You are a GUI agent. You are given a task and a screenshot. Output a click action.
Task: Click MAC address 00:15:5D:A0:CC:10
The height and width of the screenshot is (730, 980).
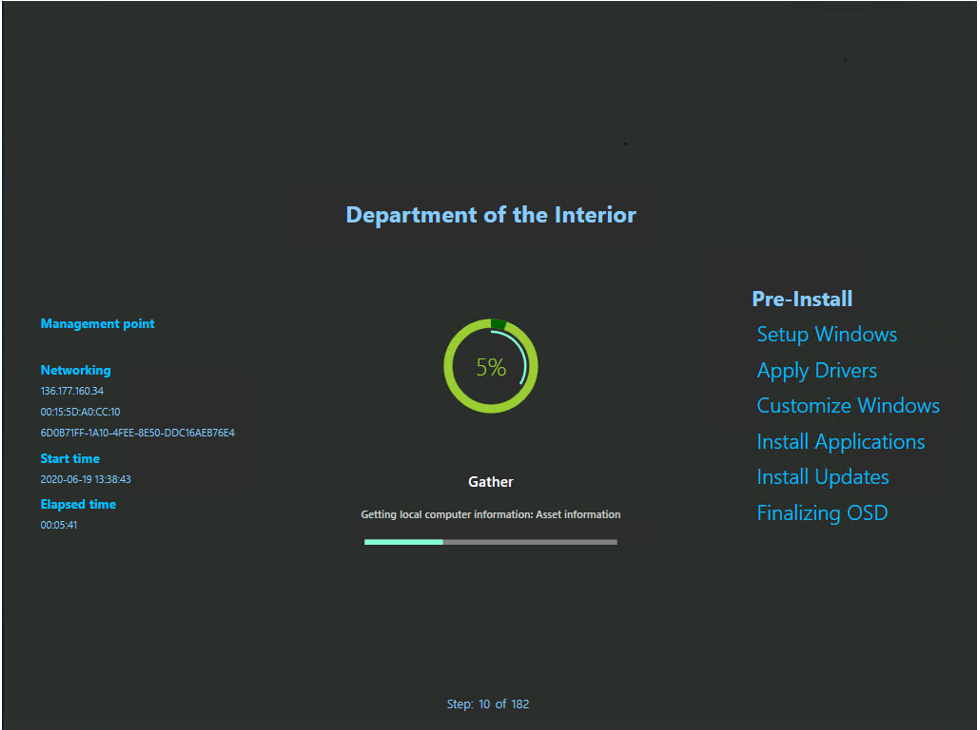(80, 412)
